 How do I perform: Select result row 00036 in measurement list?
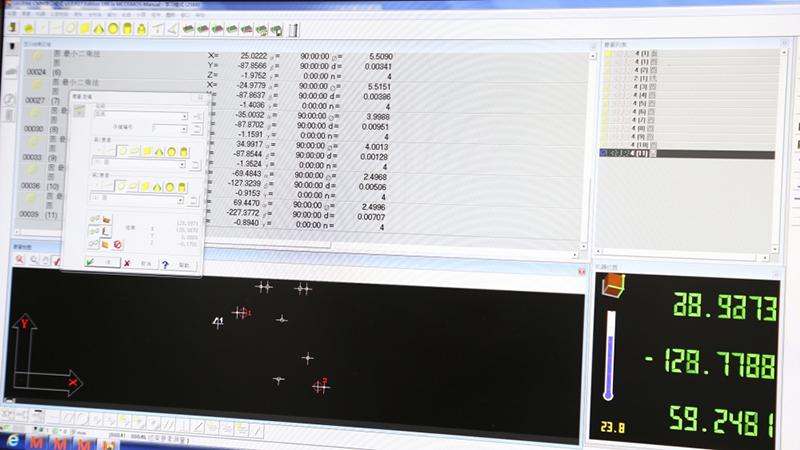point(36,185)
